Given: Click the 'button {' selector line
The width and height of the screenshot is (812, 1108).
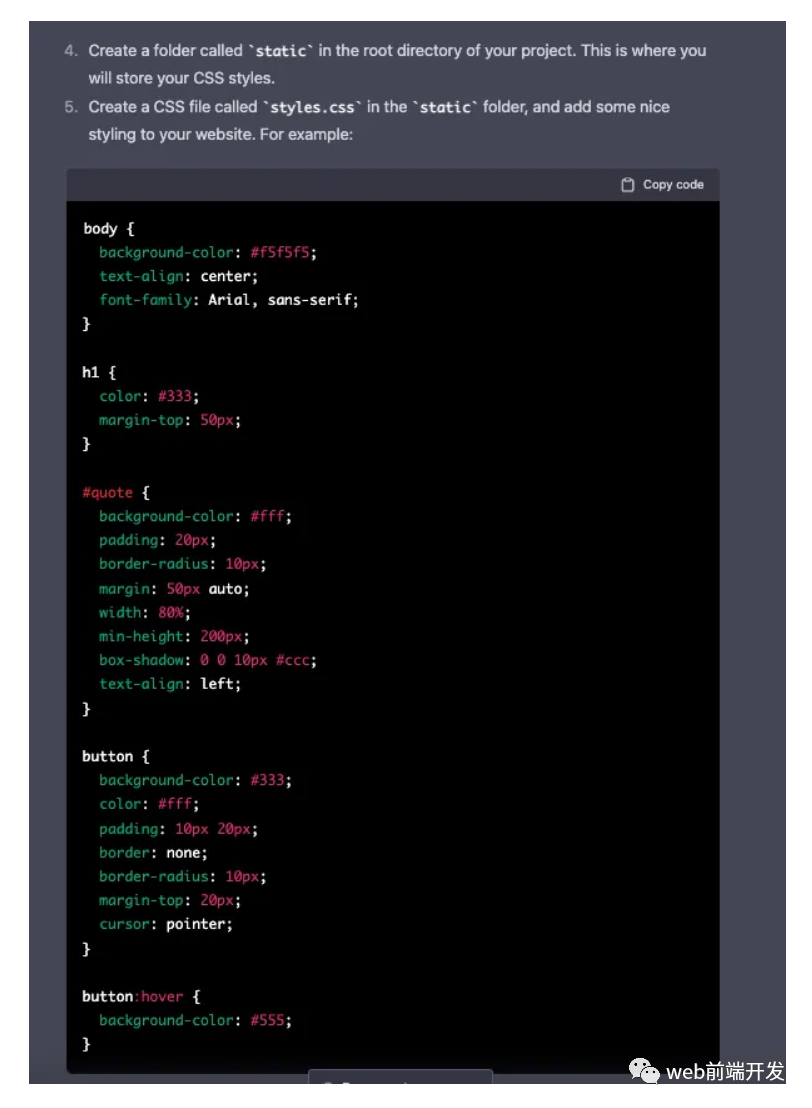Looking at the screenshot, I should point(116,756).
